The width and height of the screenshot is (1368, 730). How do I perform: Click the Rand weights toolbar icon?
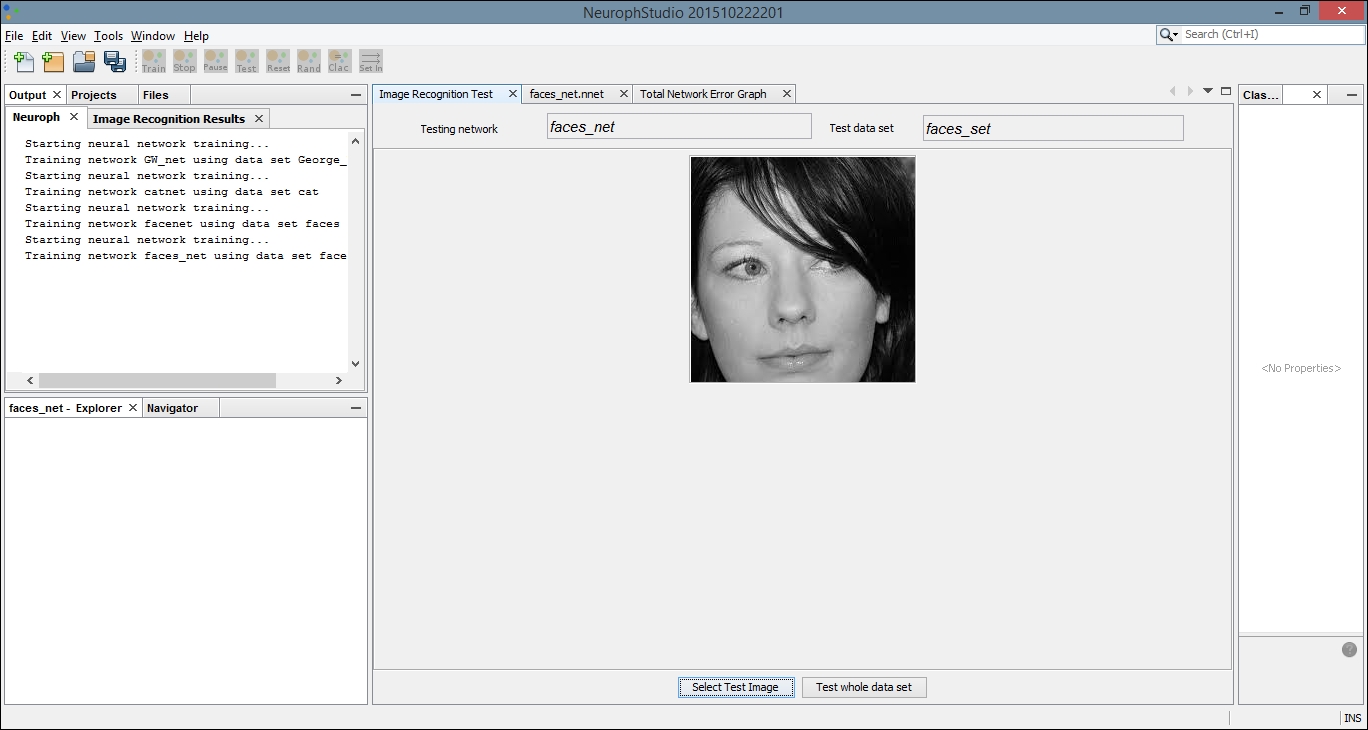click(309, 61)
